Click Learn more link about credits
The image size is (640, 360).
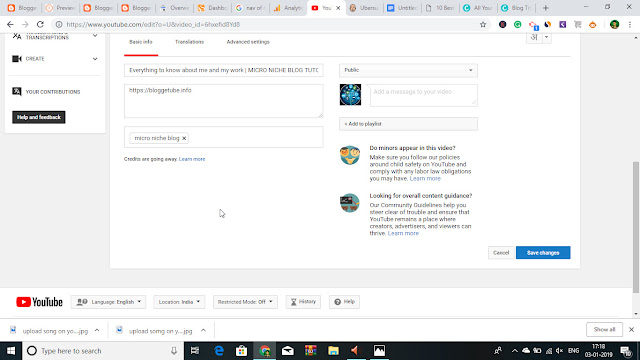click(x=192, y=159)
